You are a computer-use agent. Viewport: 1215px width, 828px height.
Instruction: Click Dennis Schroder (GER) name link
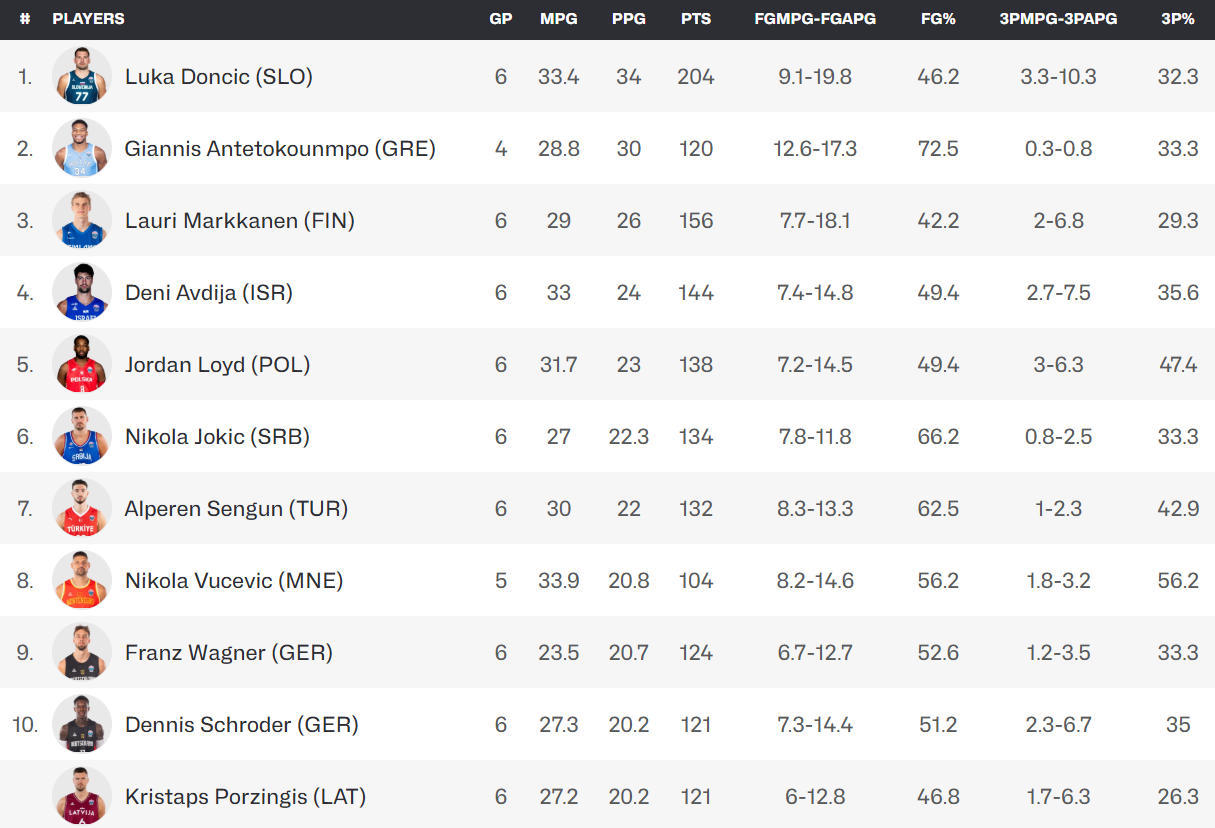point(242,724)
